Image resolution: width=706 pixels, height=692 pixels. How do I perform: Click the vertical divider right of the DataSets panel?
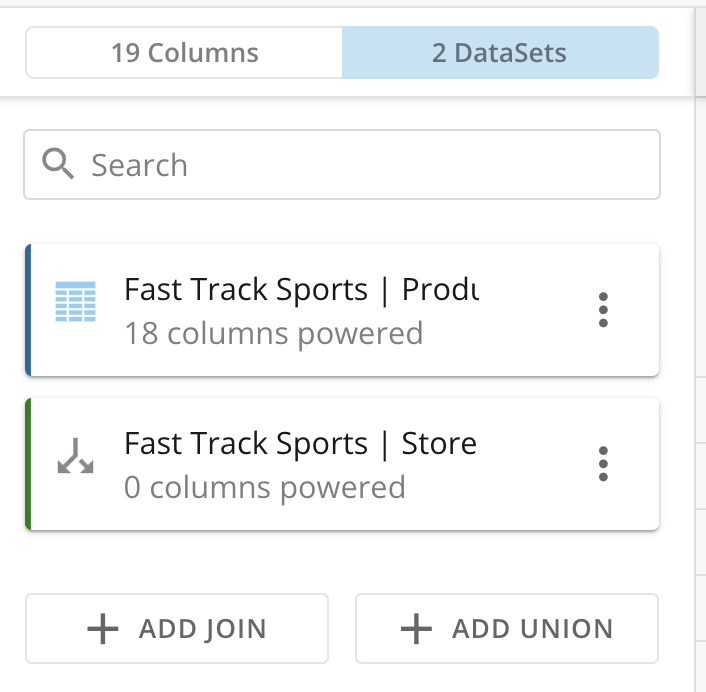pos(695,350)
